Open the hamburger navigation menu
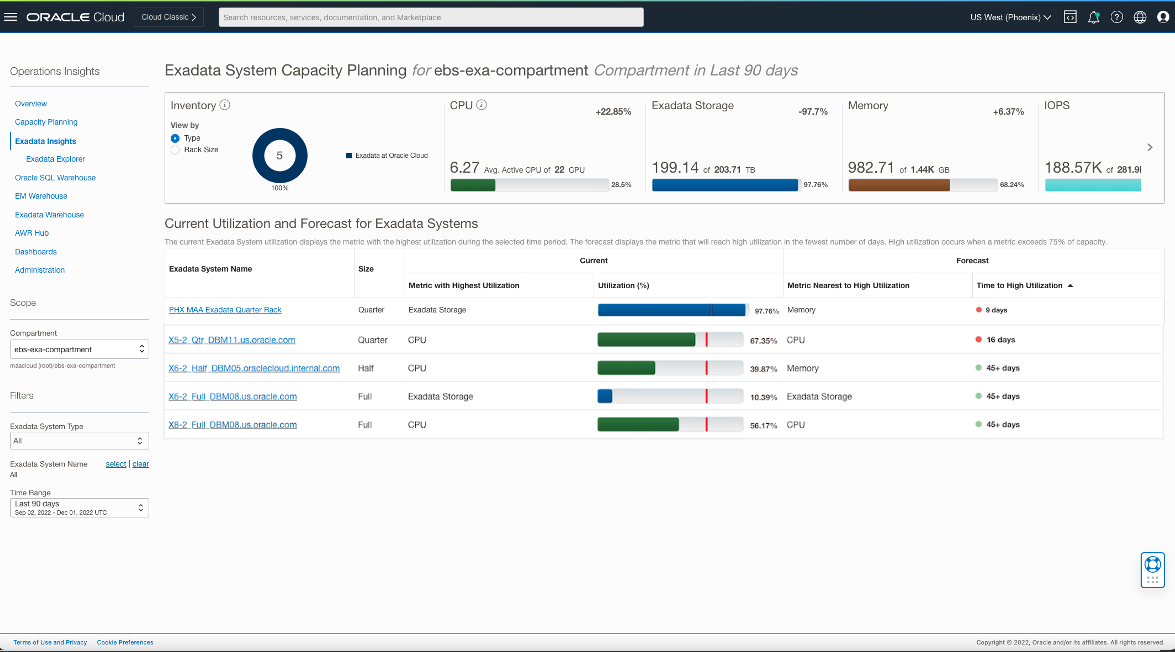The image size is (1175, 652). (11, 17)
